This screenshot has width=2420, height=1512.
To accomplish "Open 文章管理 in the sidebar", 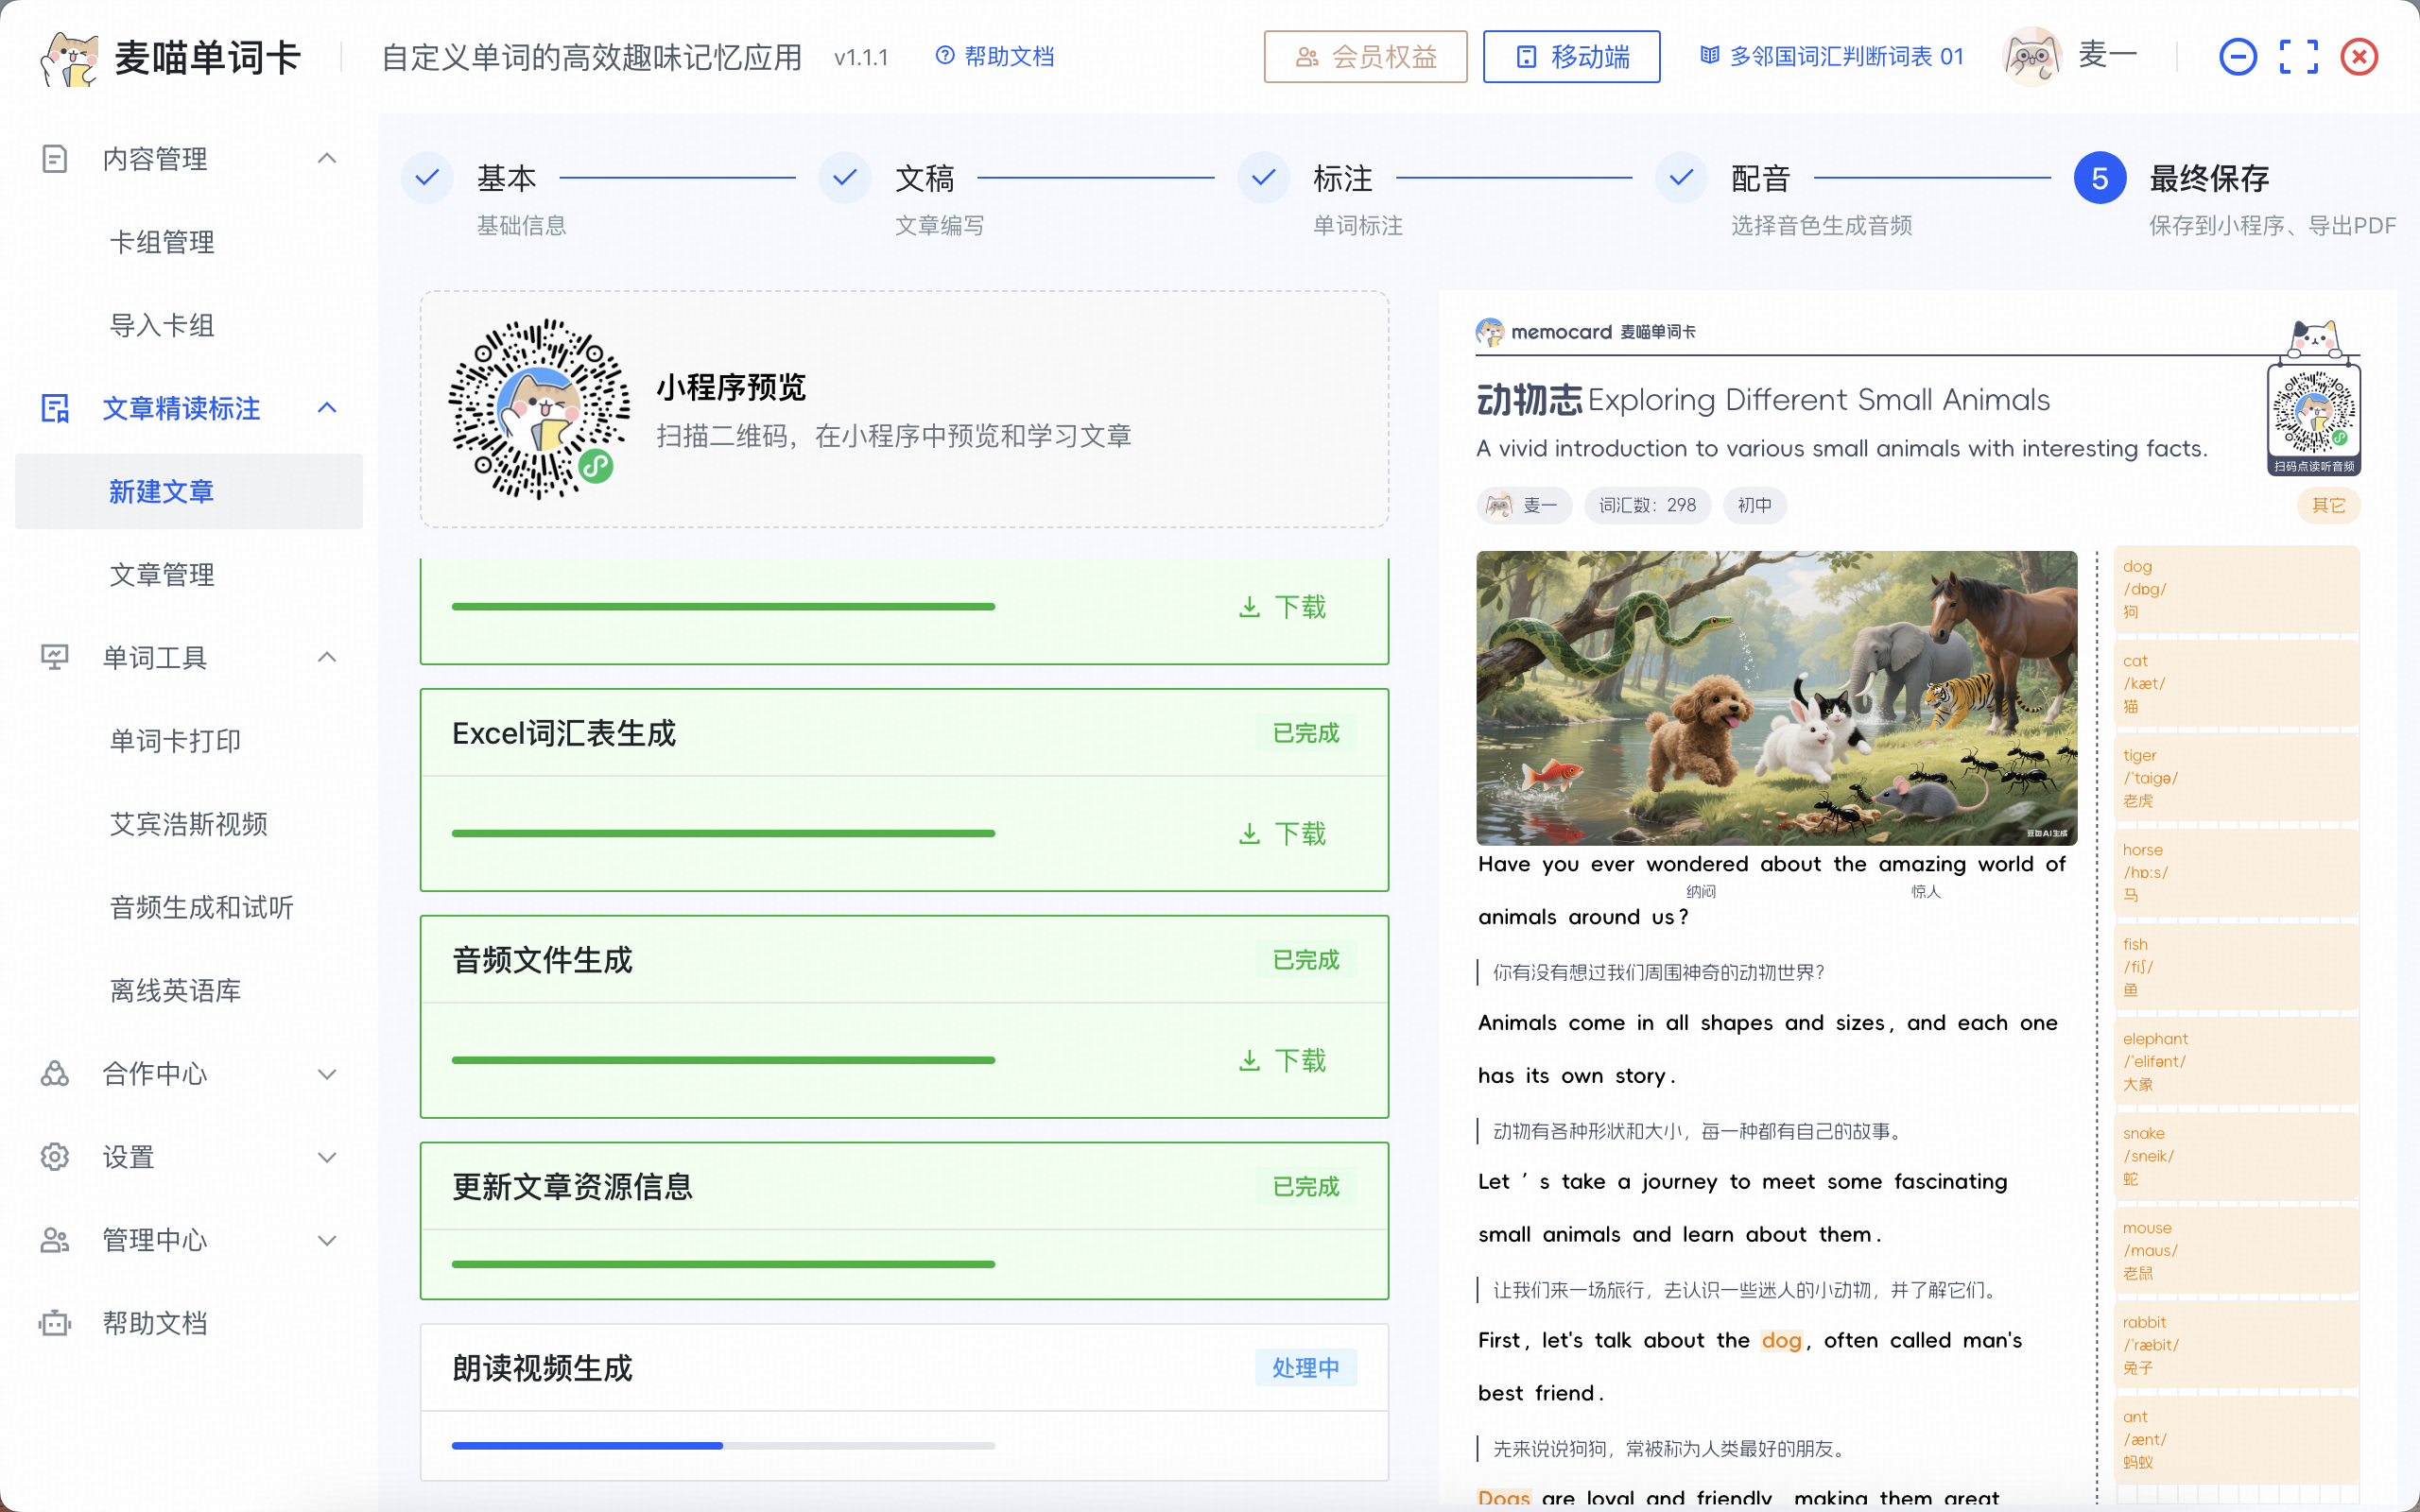I will click(x=162, y=574).
